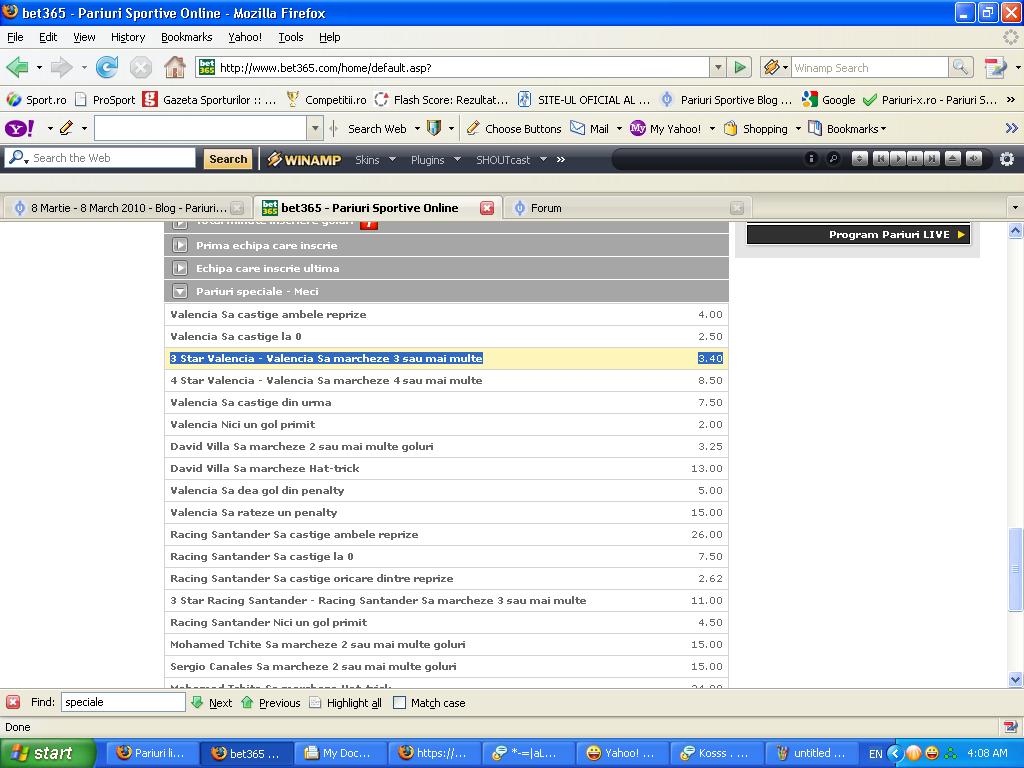Open the Sport.ro bookmark
Image resolution: width=1024 pixels, height=768 pixels.
pos(37,99)
